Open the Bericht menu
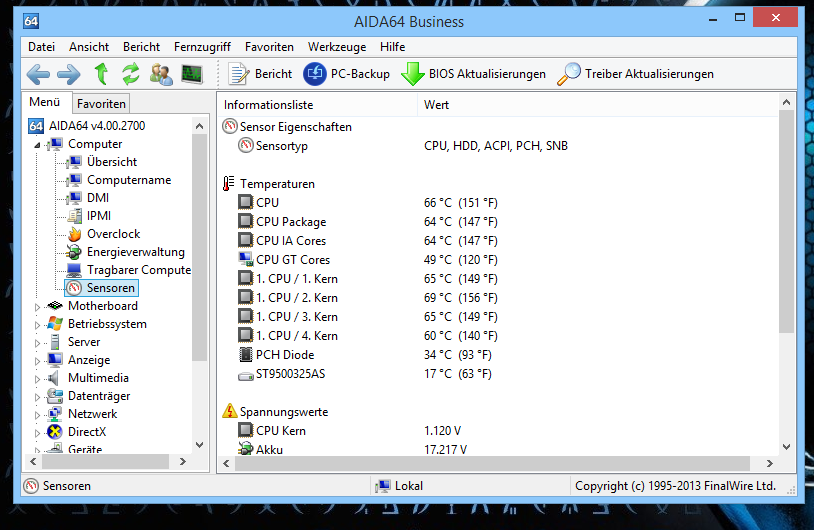This screenshot has width=814, height=530. coord(141,47)
